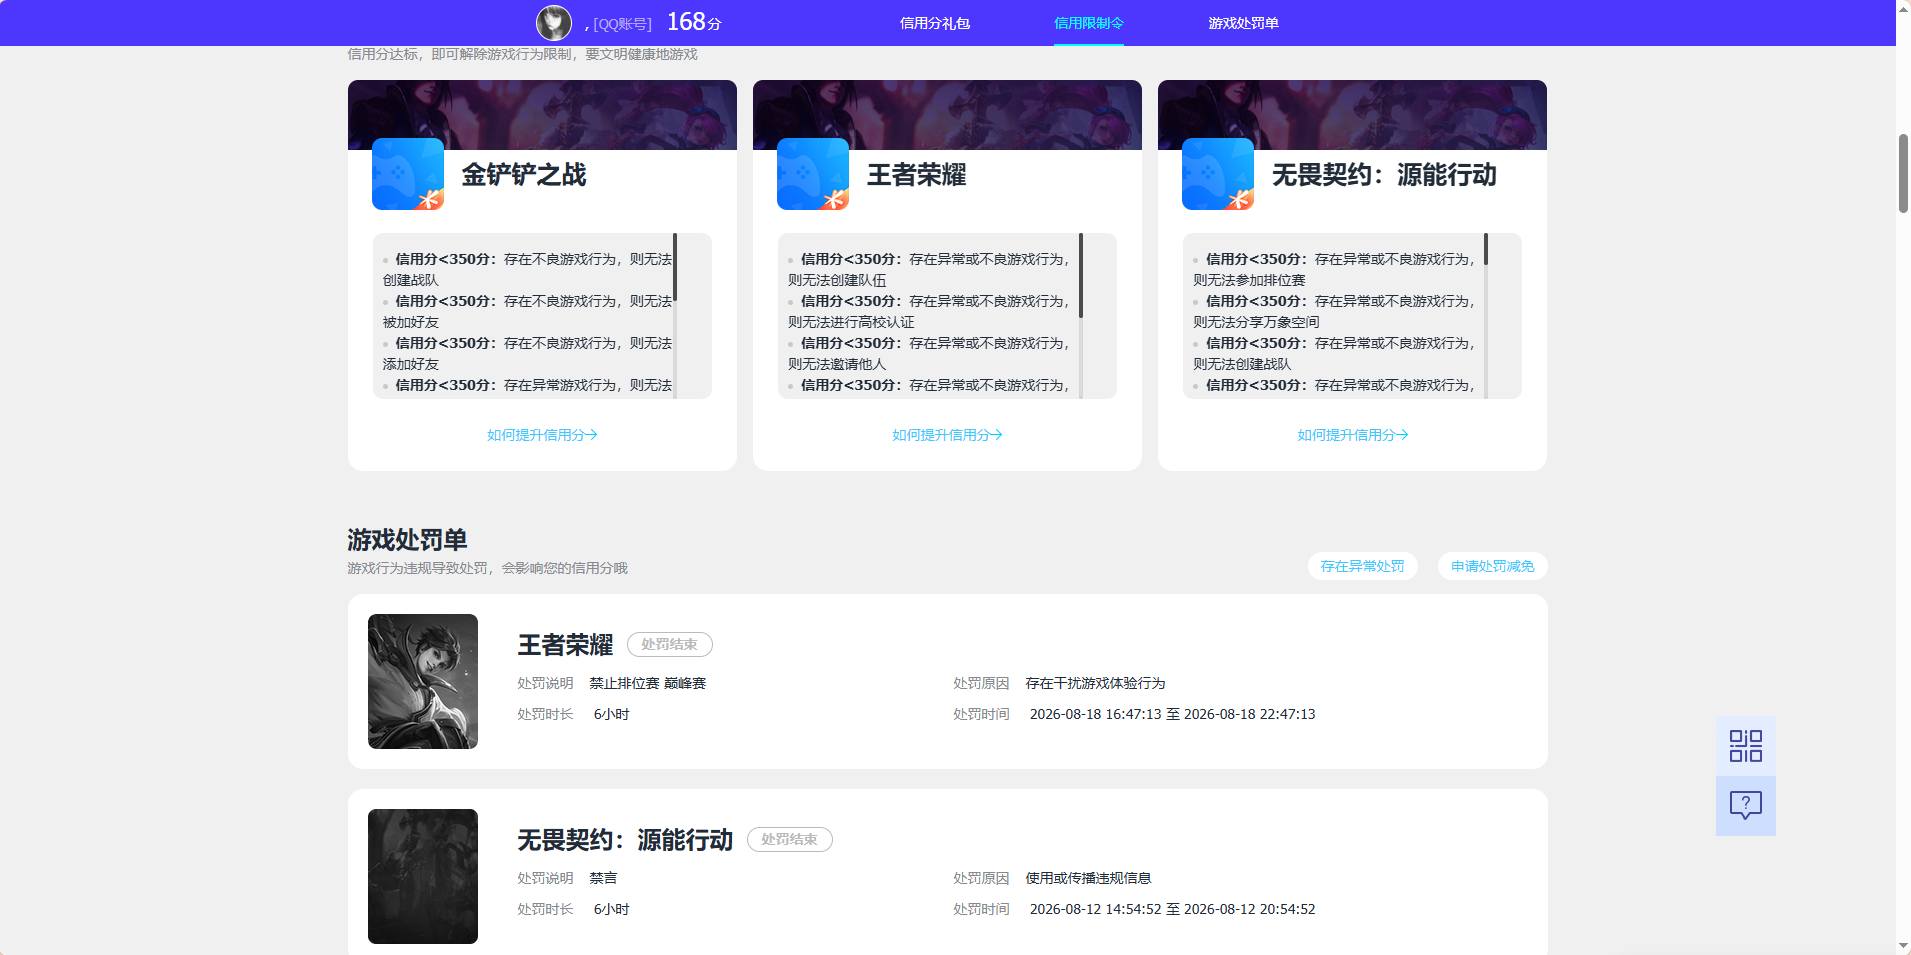
Task: Click the 2026-08-12 penalty time range
Action: (1172, 909)
